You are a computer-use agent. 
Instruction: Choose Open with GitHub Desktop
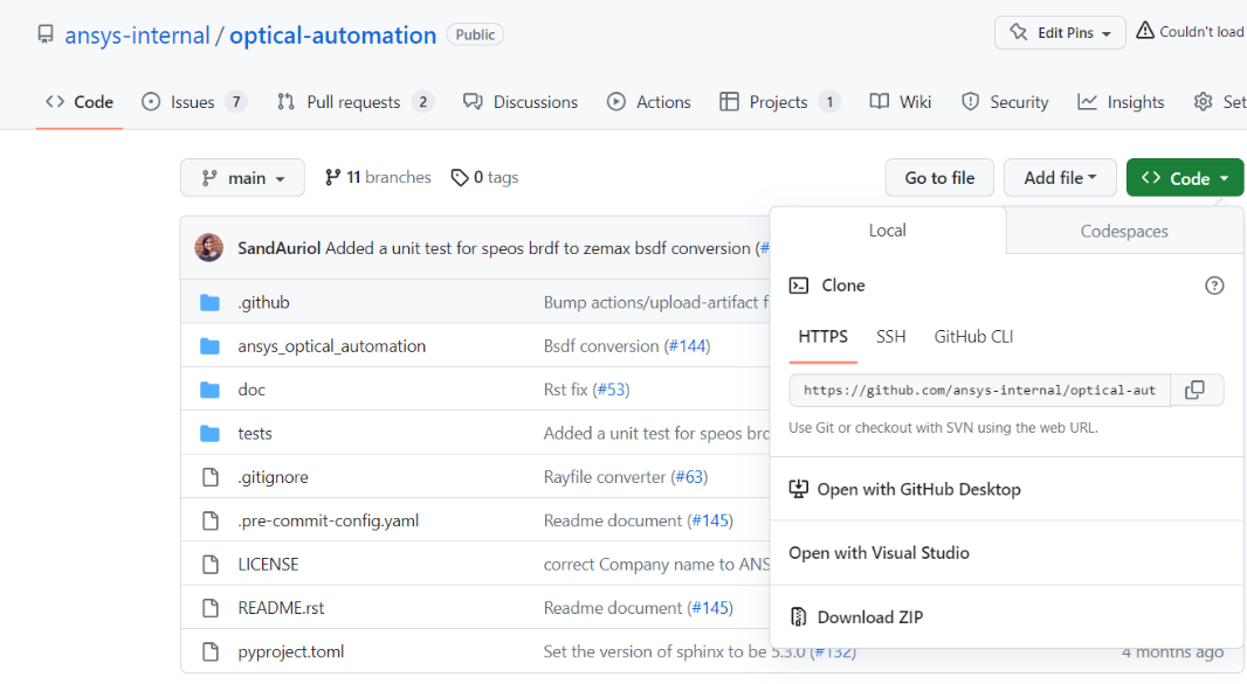click(1007, 489)
